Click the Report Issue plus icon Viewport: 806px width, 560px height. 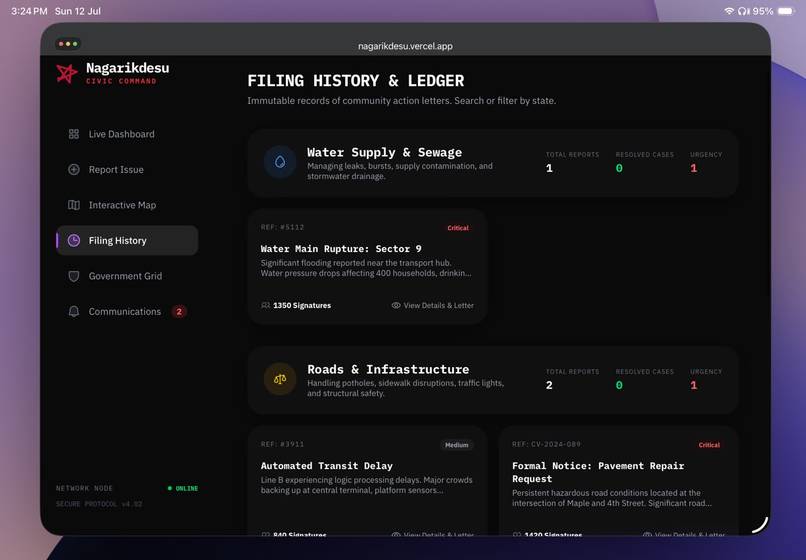[x=74, y=169]
